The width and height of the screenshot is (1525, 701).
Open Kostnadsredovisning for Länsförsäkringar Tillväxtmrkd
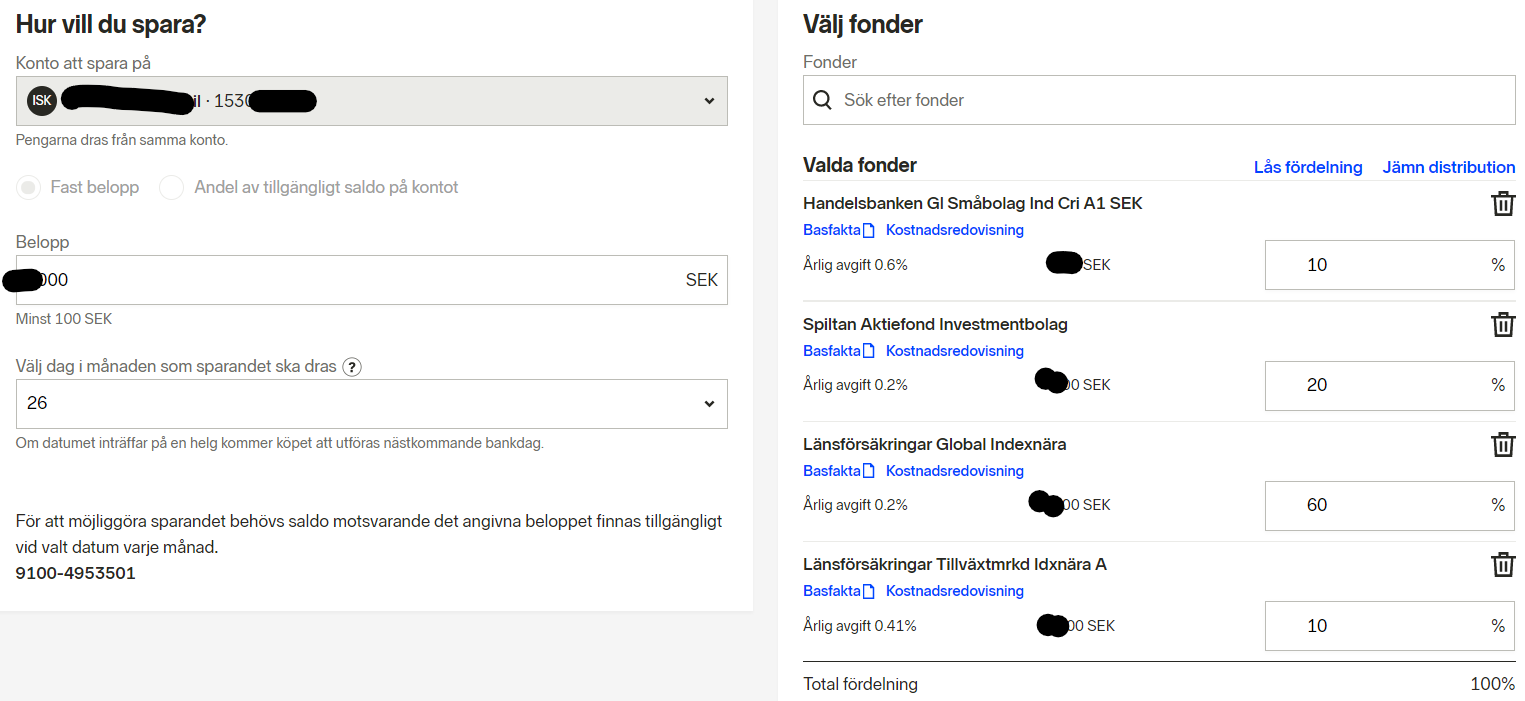[x=954, y=591]
